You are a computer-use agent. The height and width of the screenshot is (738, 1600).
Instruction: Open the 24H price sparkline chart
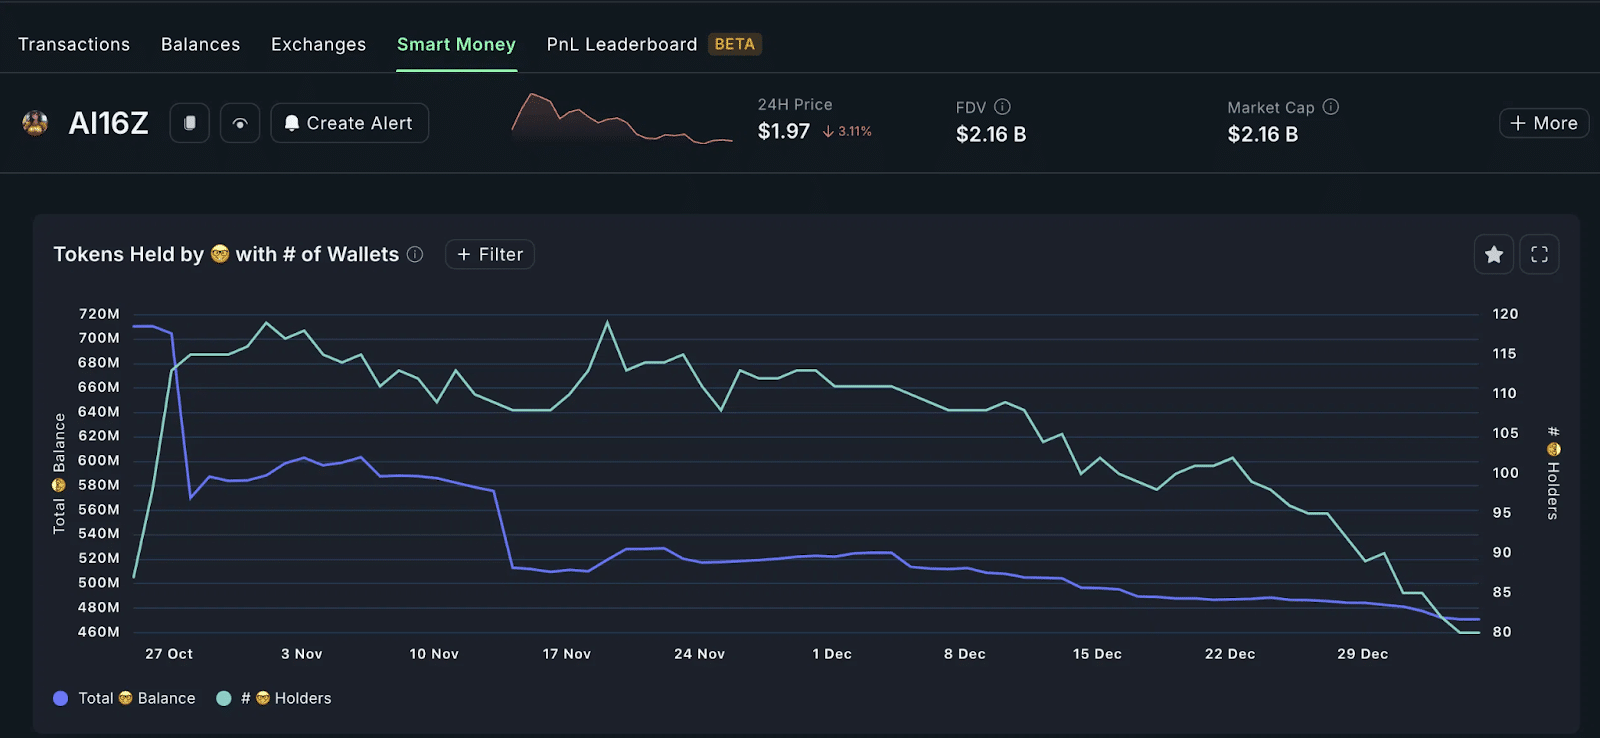click(x=622, y=119)
